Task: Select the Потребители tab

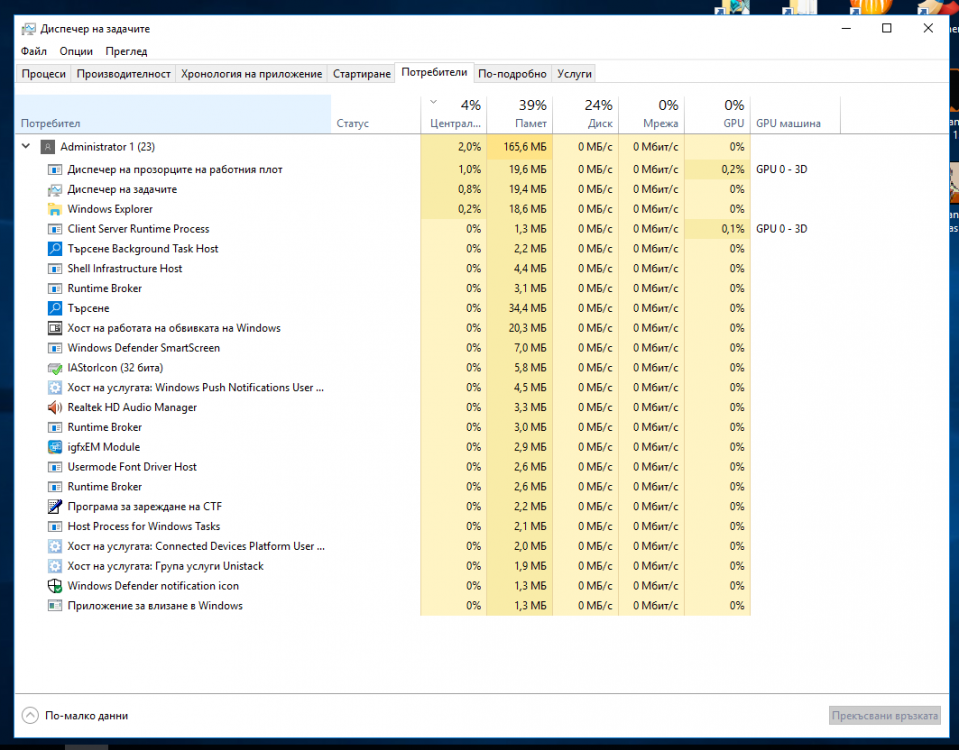Action: click(434, 72)
